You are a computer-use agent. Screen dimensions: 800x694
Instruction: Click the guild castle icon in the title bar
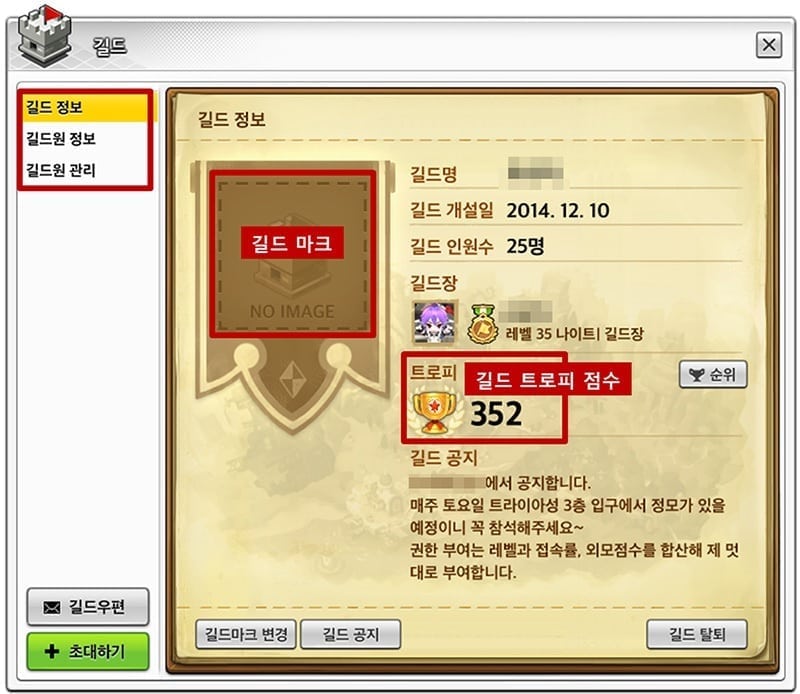point(44,37)
